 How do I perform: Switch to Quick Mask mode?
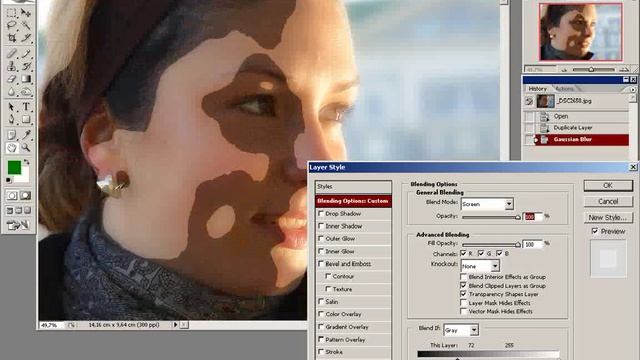(25, 196)
